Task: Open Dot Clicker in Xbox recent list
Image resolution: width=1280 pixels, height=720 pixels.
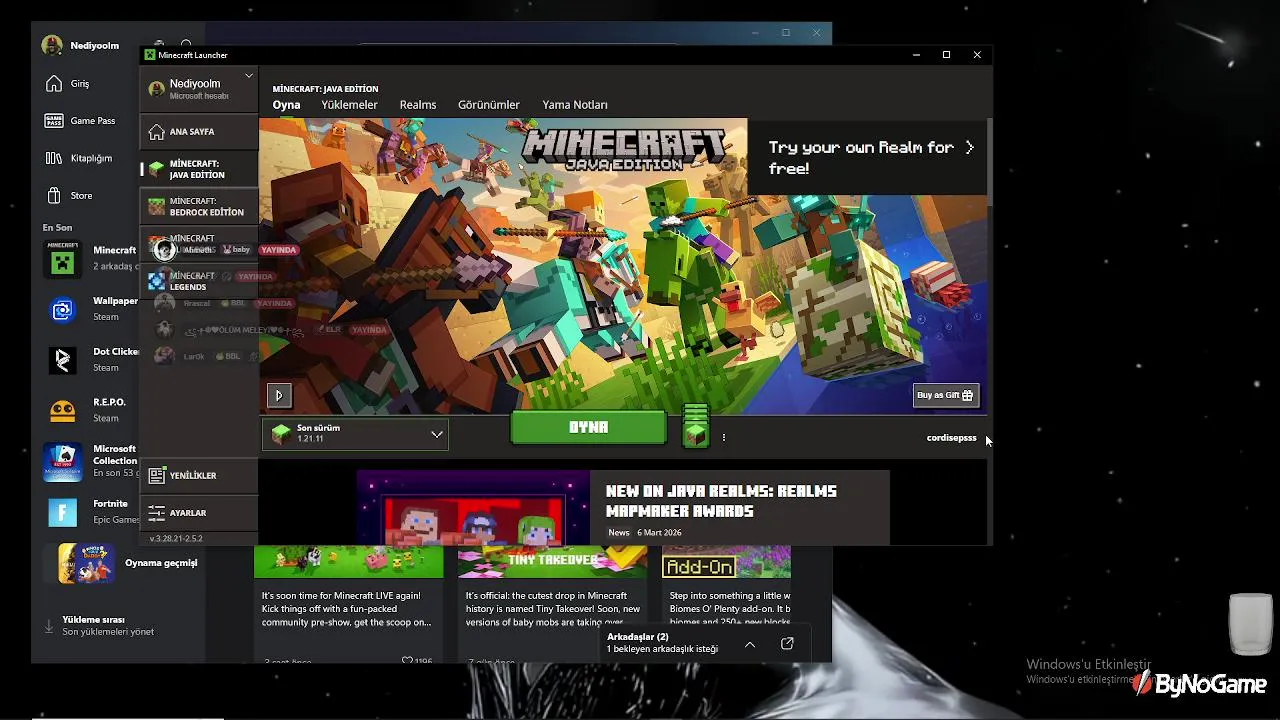Action: click(90, 360)
